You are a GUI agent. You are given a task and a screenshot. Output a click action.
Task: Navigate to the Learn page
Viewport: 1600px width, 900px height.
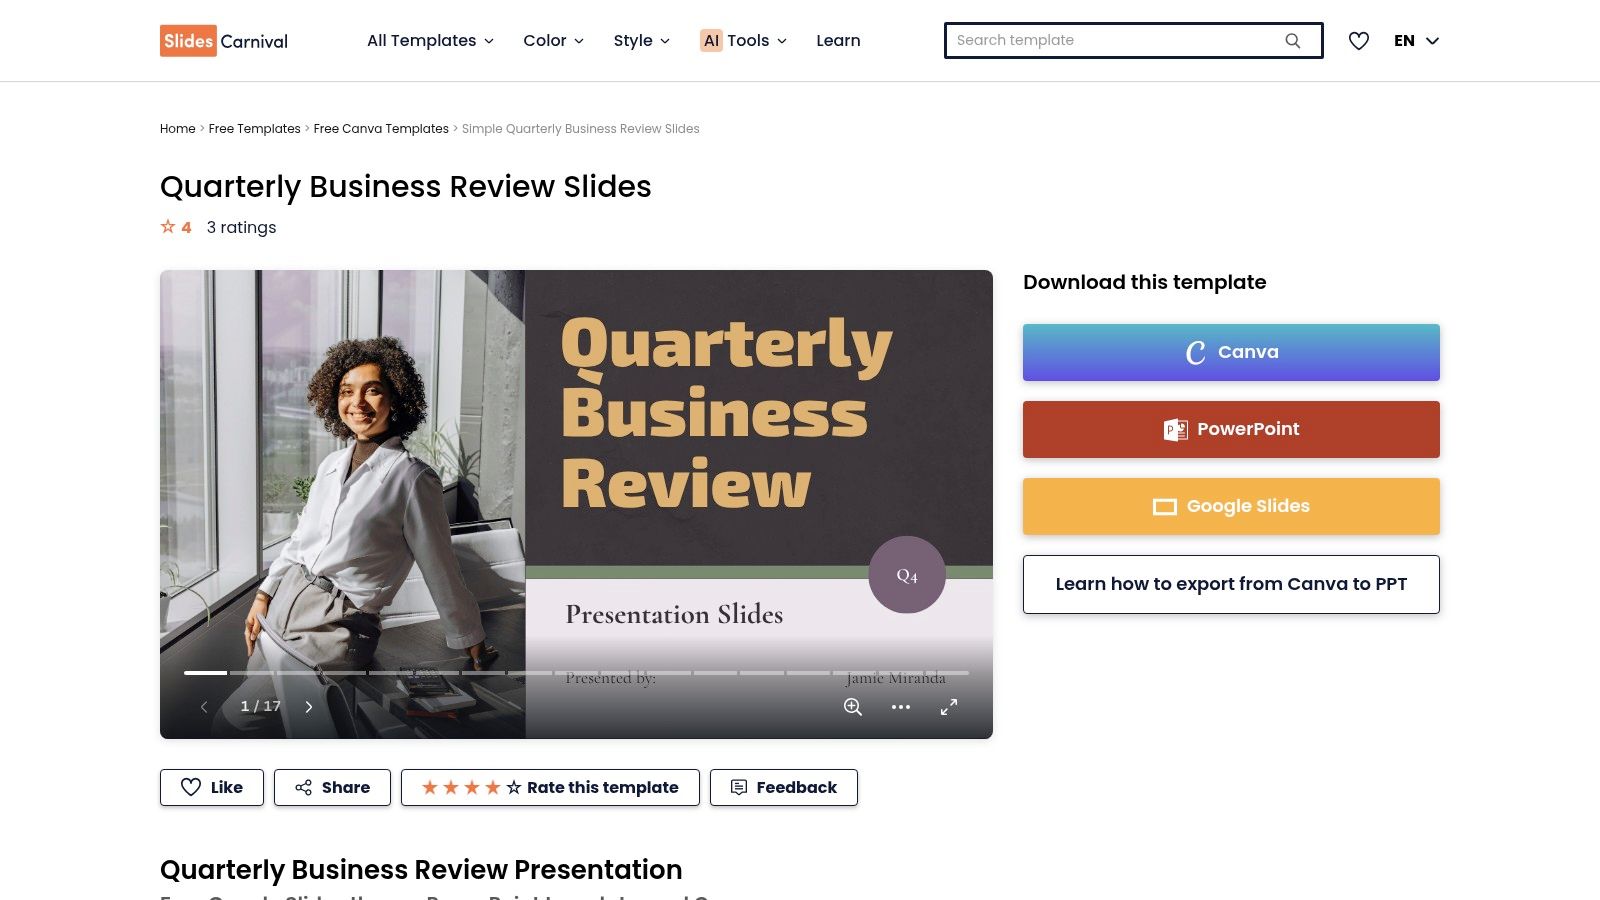click(x=838, y=40)
